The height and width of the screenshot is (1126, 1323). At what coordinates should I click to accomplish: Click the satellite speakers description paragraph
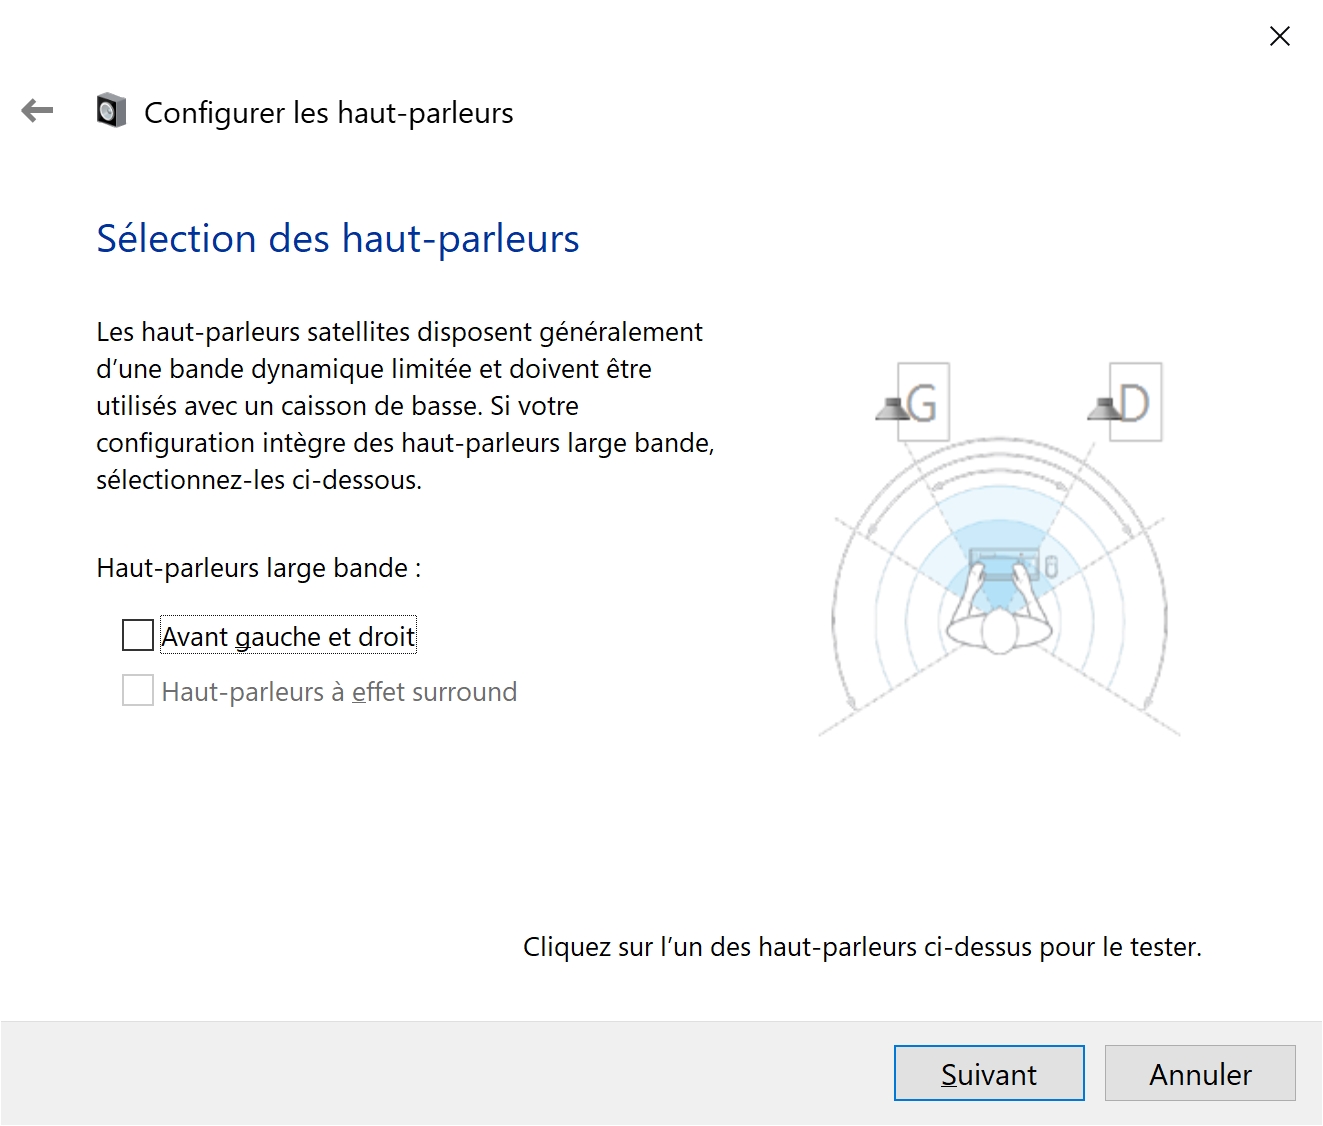[406, 405]
